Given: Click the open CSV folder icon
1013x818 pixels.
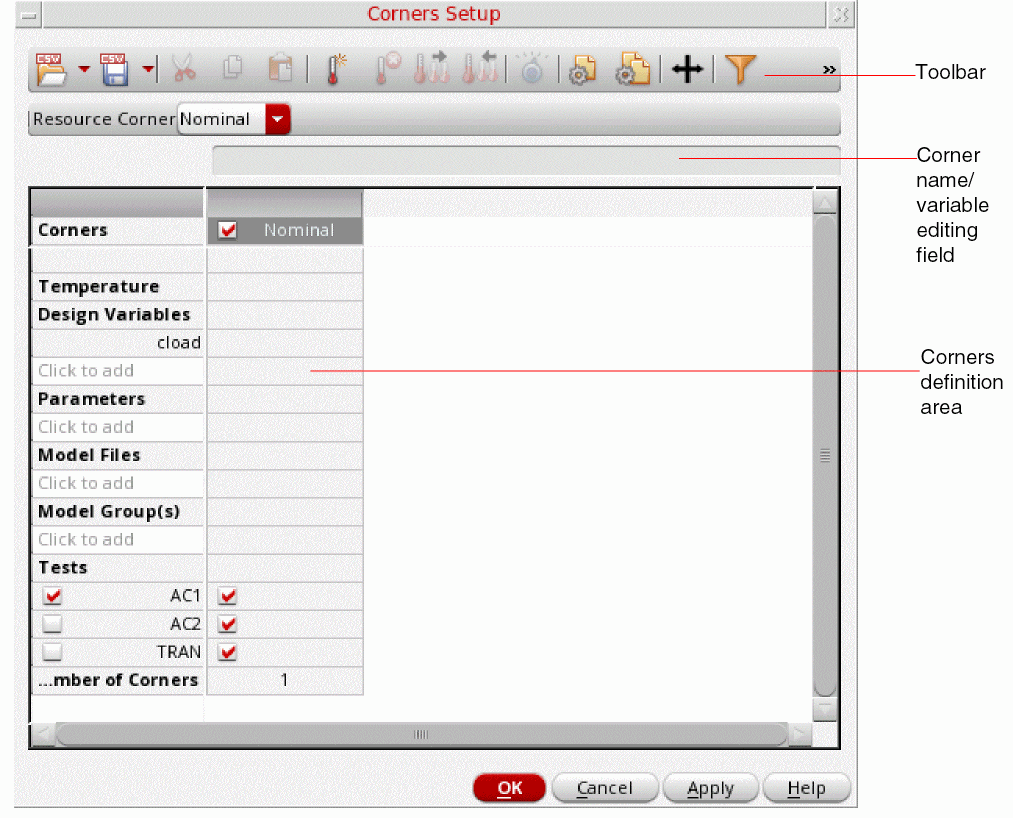Looking at the screenshot, I should tap(51, 69).
